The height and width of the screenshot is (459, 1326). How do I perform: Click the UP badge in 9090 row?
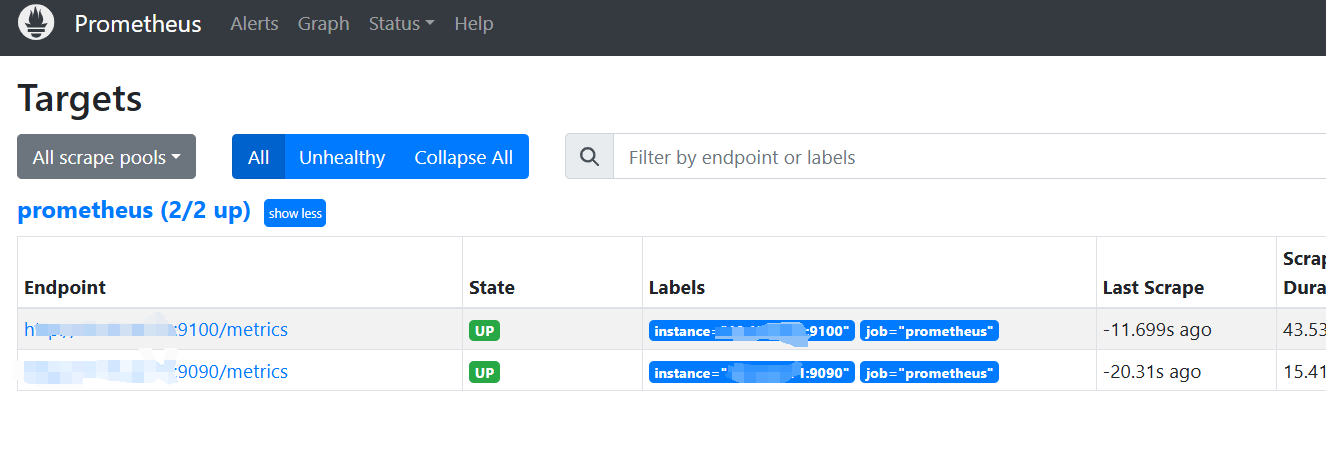click(x=484, y=372)
